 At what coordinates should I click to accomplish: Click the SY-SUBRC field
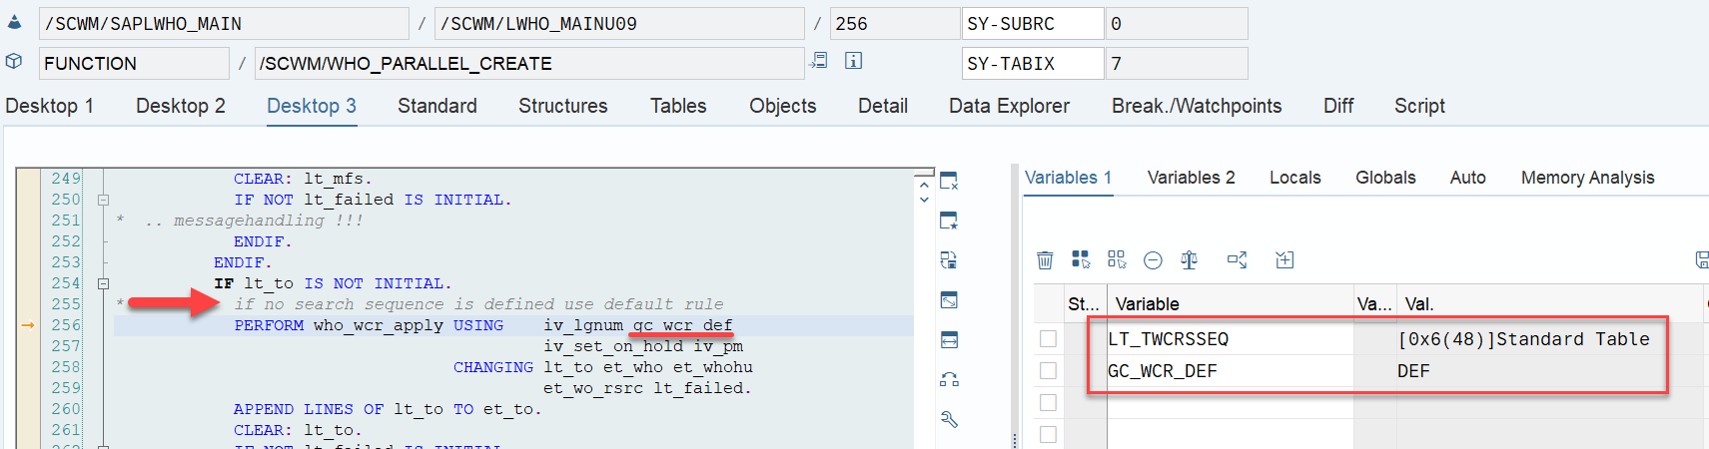click(x=1033, y=23)
